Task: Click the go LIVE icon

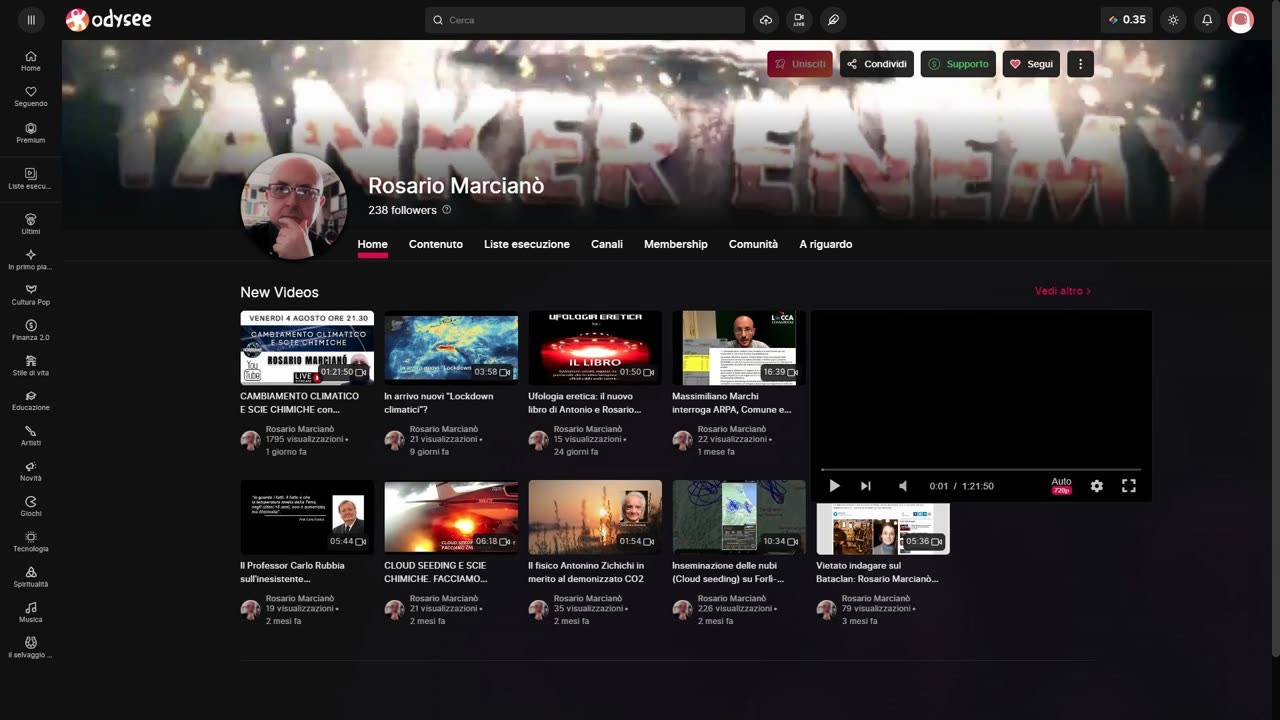Action: point(799,20)
